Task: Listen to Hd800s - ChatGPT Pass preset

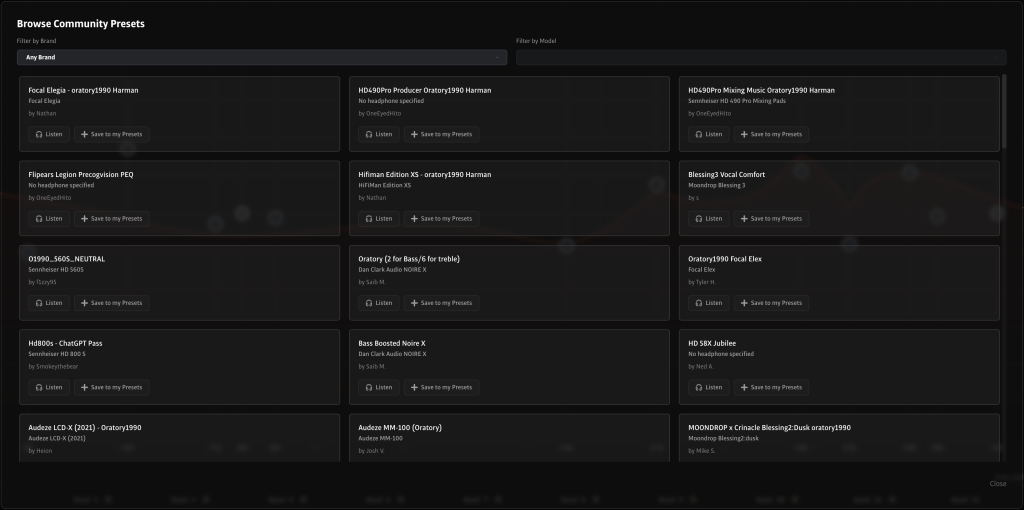Action: [x=49, y=387]
